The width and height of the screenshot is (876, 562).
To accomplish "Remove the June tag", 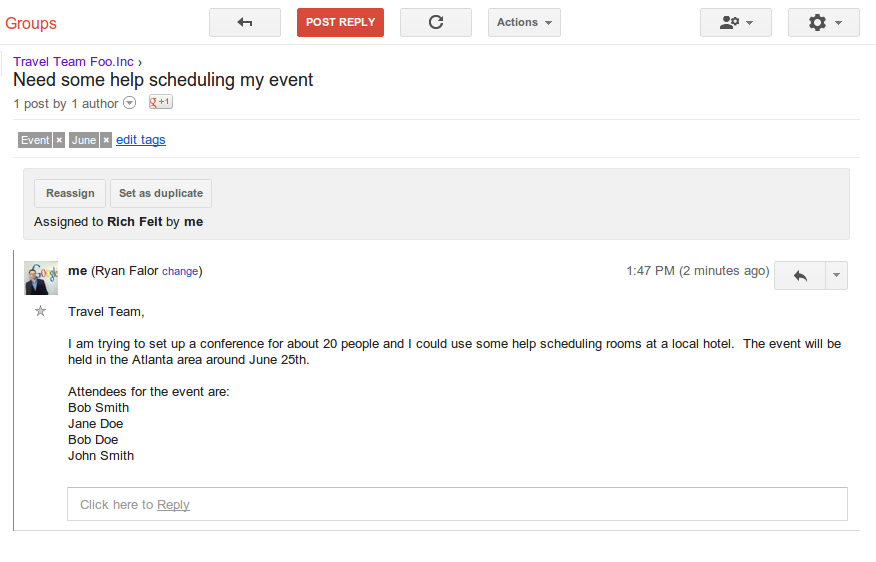I will [x=106, y=140].
